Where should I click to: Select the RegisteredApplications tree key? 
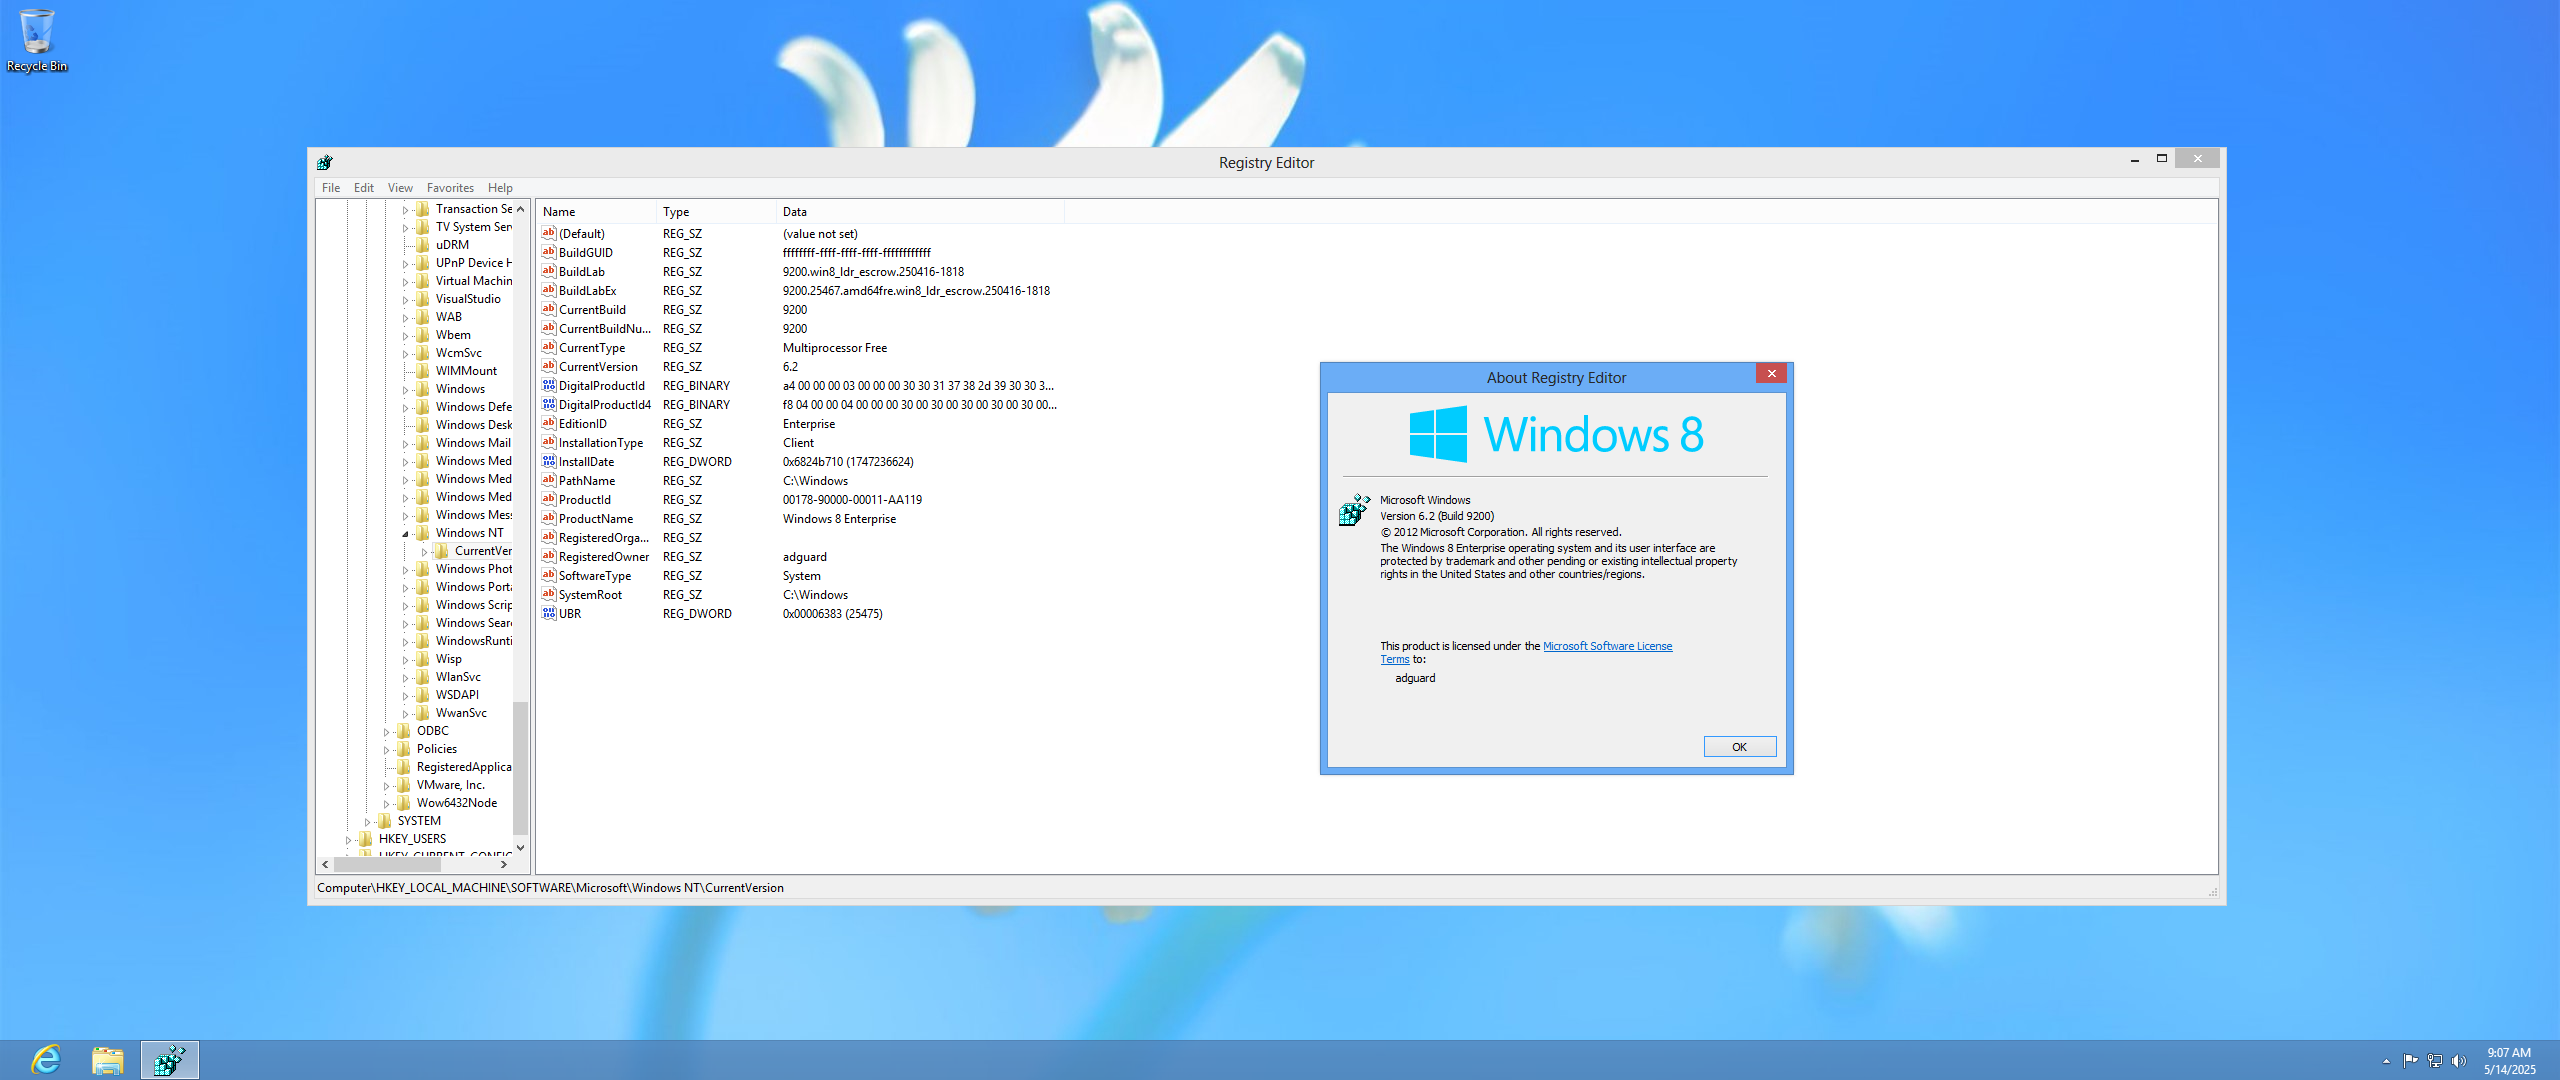tap(463, 766)
